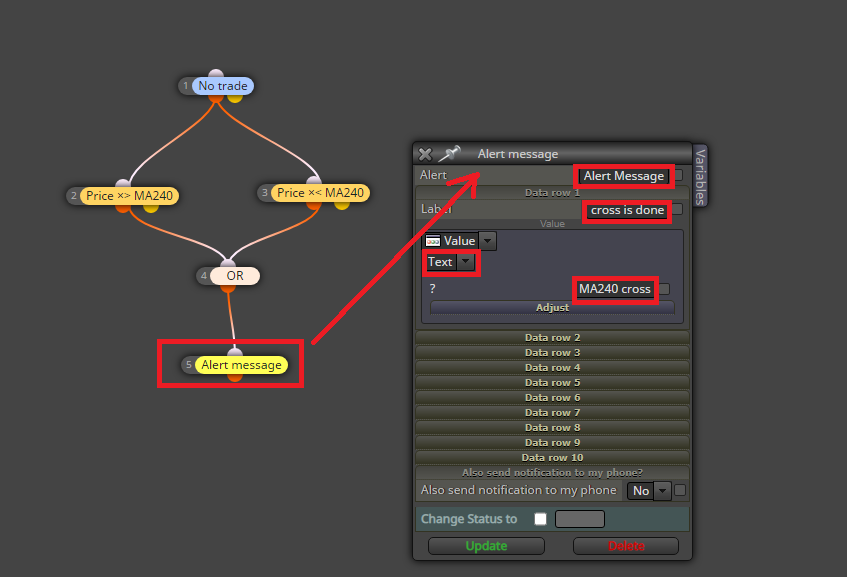Click yellow output dot under Price x> MA240 node
The height and width of the screenshot is (577, 847).
[x=151, y=208]
